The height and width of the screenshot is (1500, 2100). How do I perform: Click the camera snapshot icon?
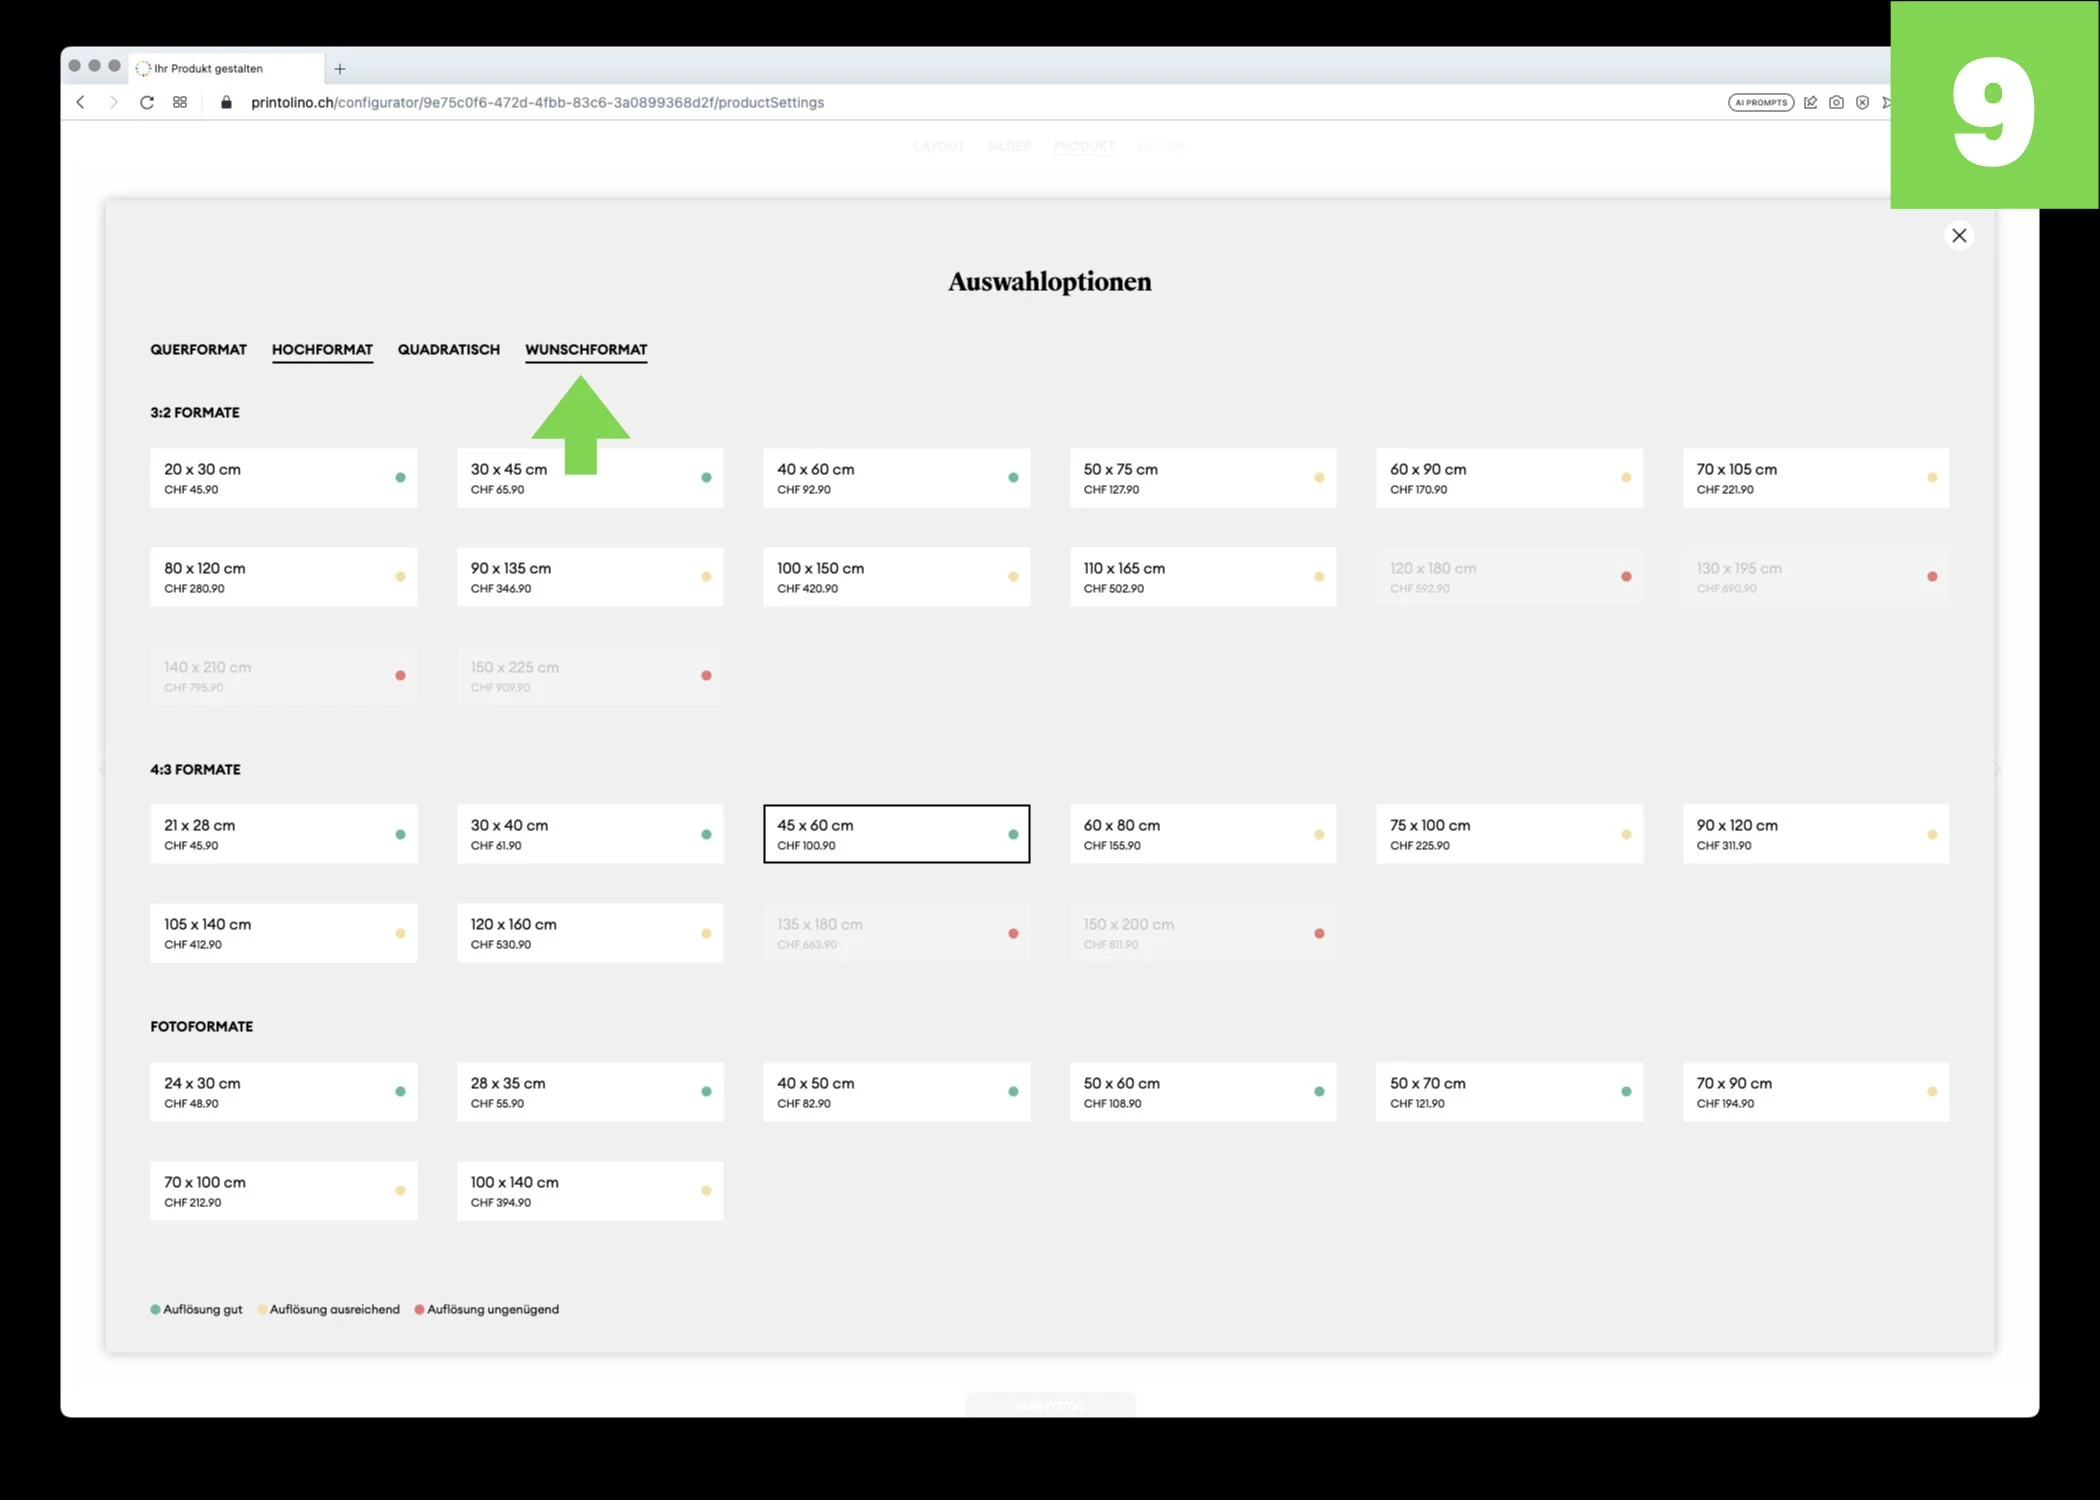tap(1836, 102)
